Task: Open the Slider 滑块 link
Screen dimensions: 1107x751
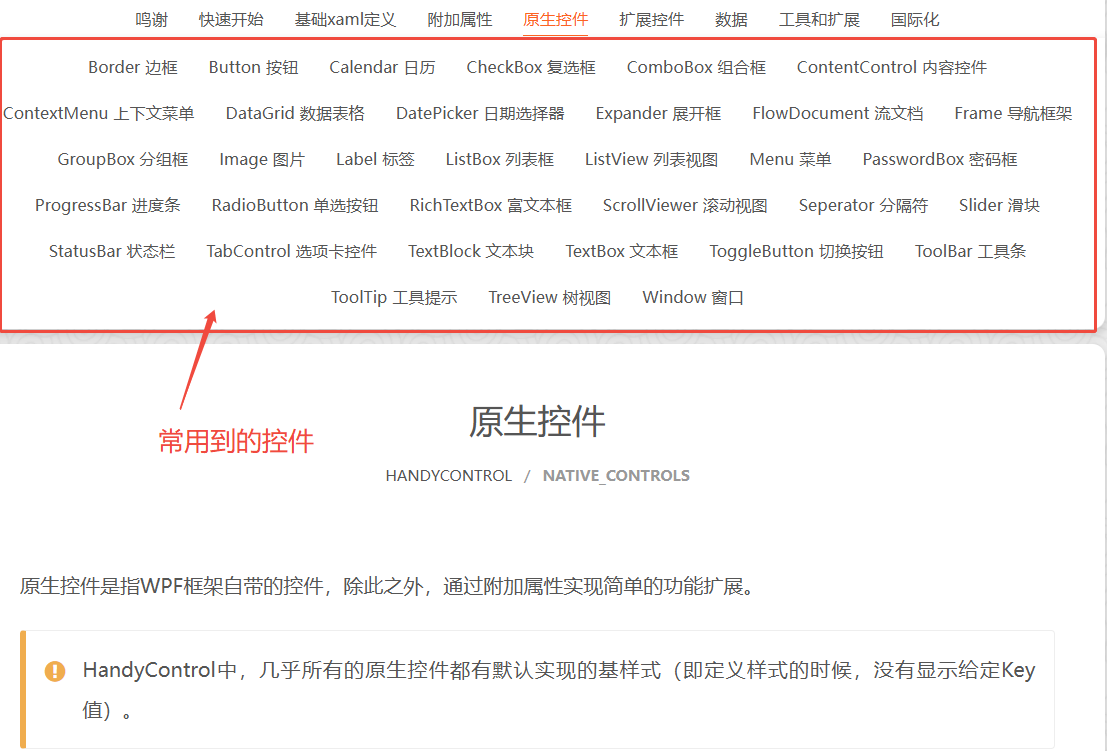Action: pos(999,205)
